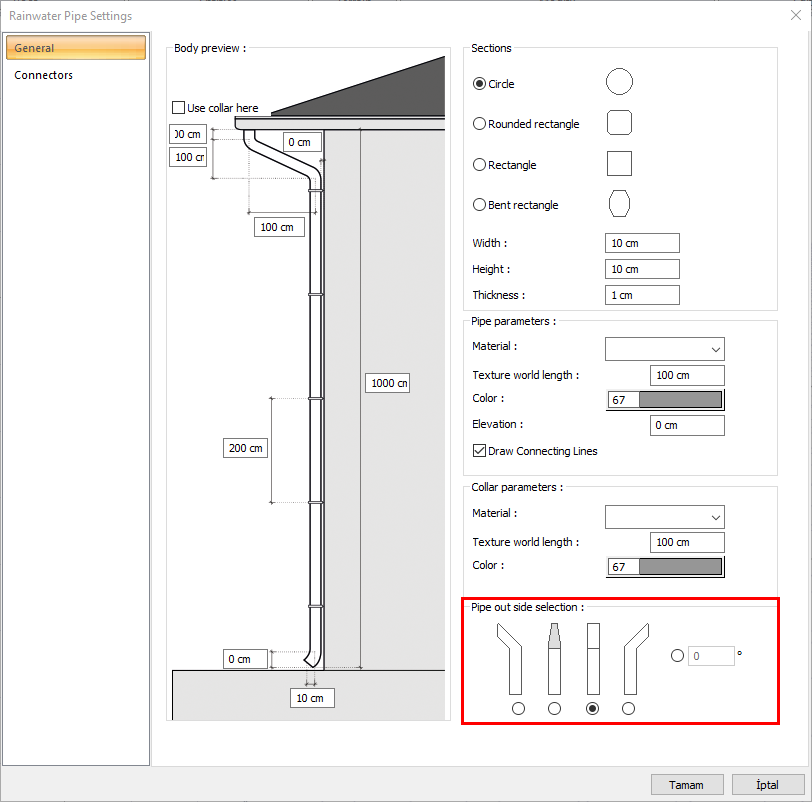The height and width of the screenshot is (802, 812).
Task: Select the Rounded rectangle section type
Action: 479,123
